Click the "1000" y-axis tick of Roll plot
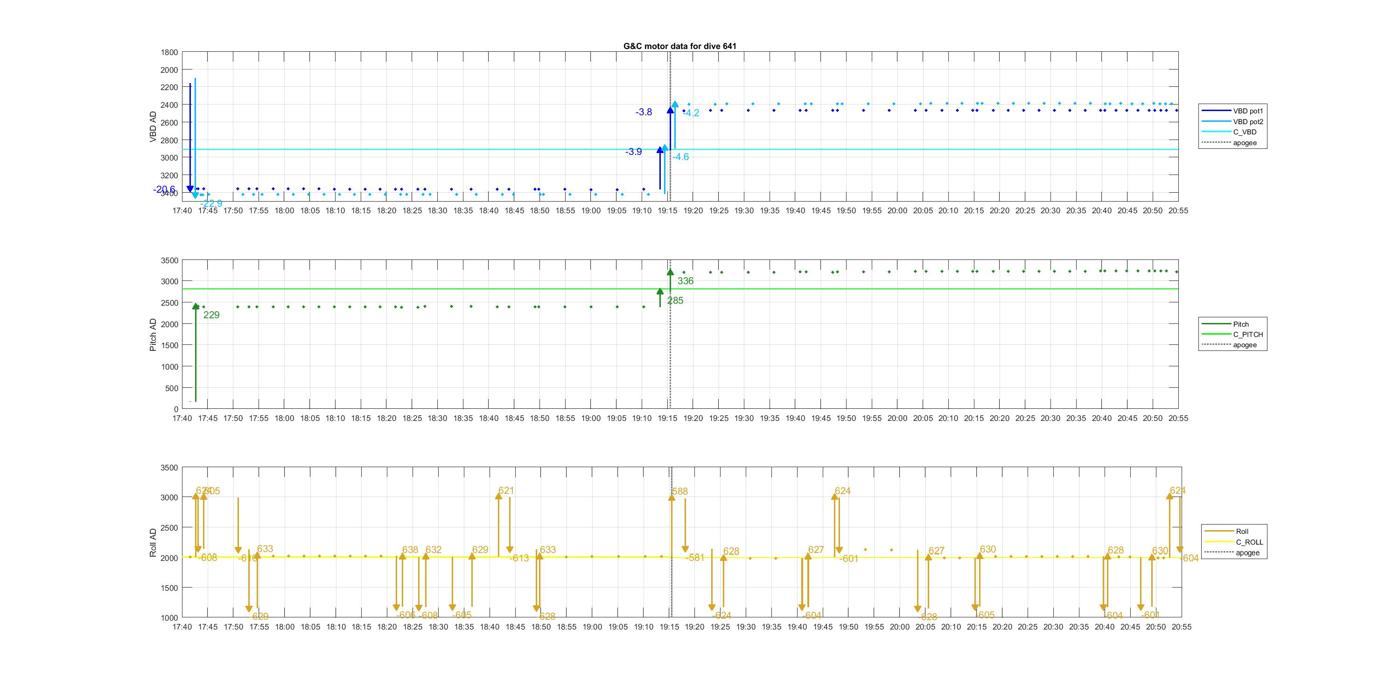The height and width of the screenshot is (693, 1400). (x=169, y=618)
